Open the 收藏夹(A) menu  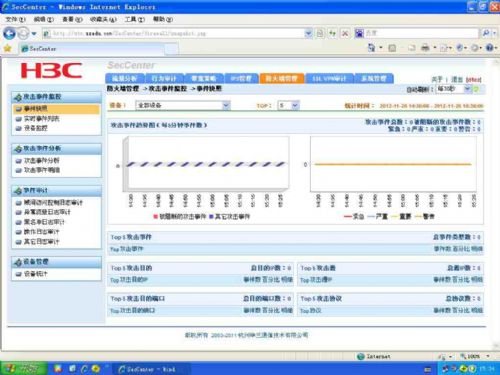[x=103, y=20]
